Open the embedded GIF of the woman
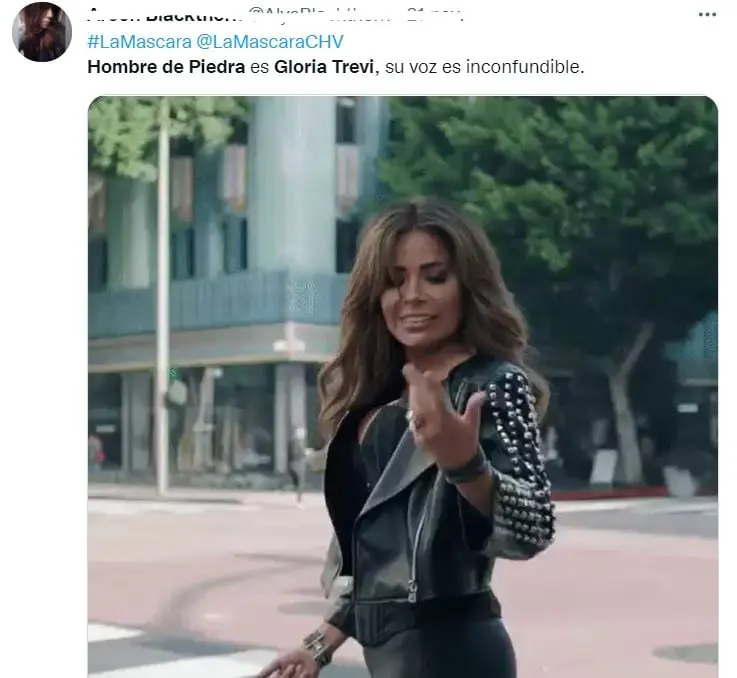This screenshot has width=737, height=678. [403, 386]
